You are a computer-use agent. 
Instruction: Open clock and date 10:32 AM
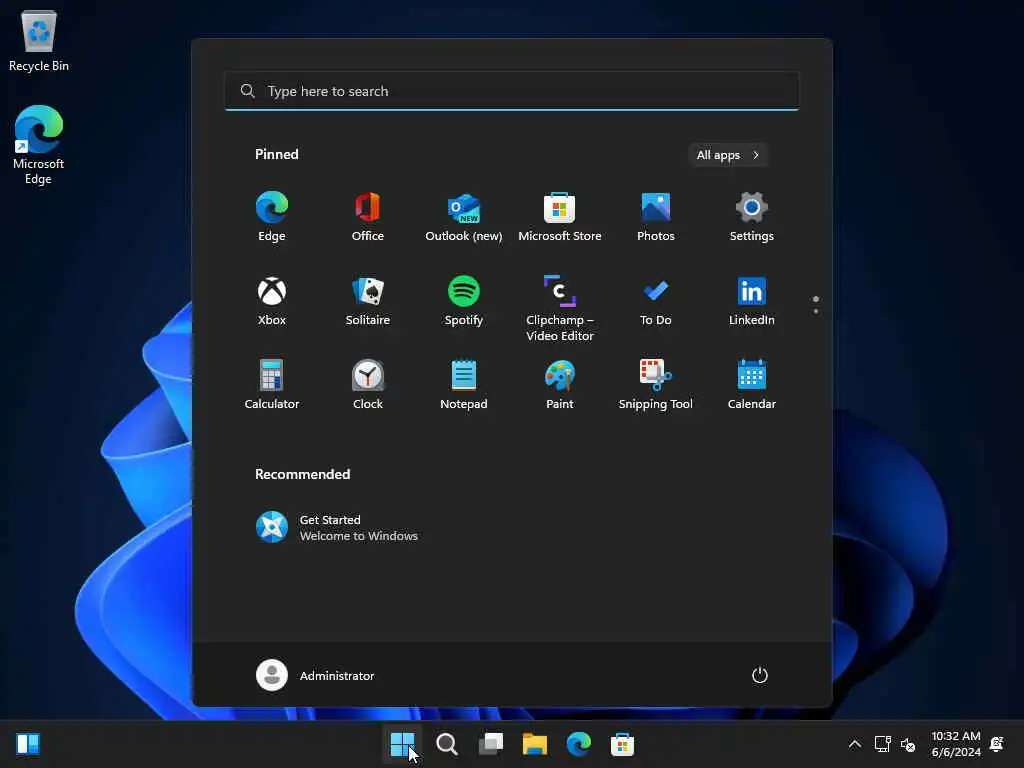click(956, 744)
